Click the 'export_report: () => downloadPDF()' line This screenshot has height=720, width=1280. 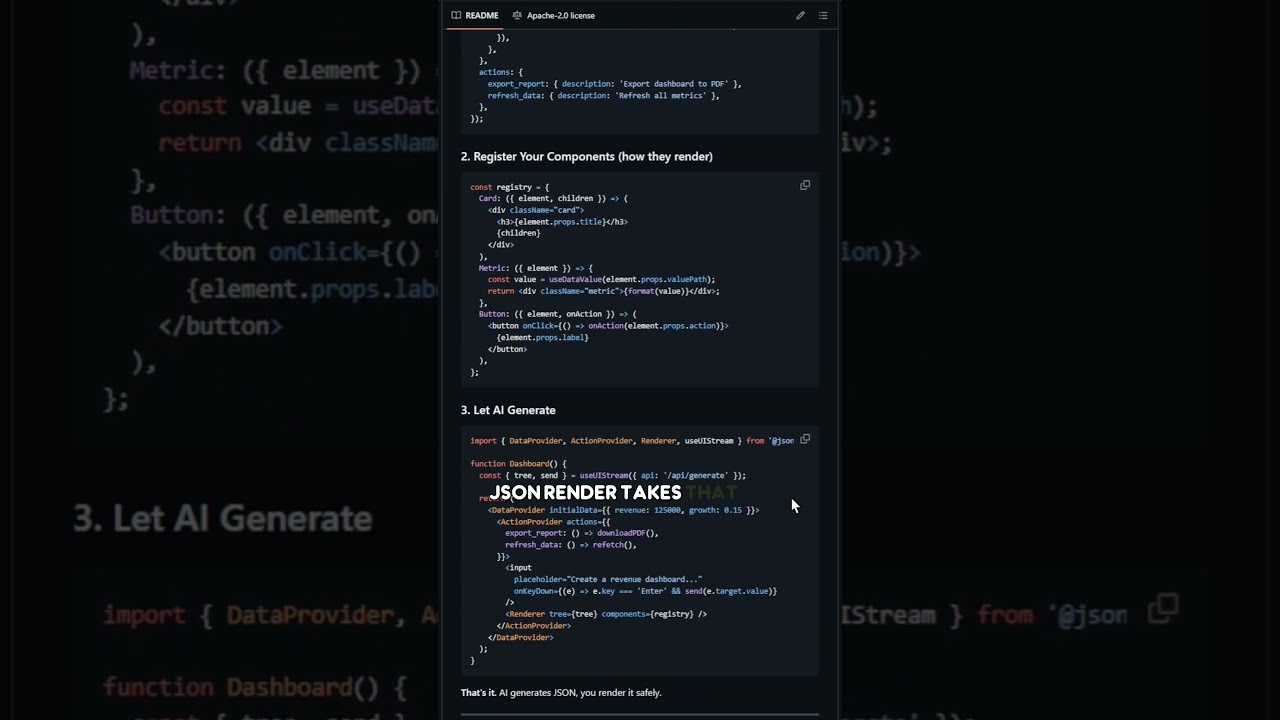[x=581, y=533]
